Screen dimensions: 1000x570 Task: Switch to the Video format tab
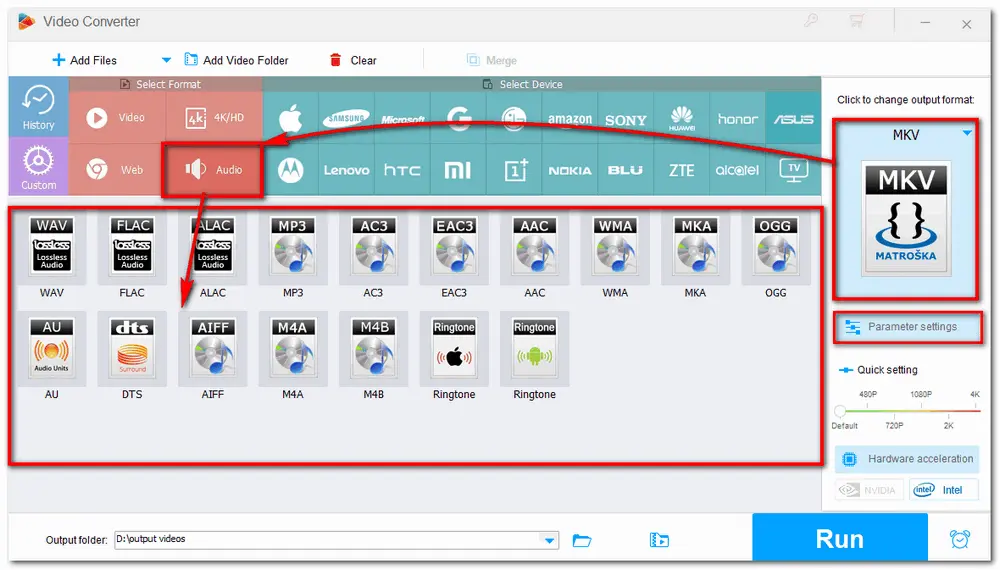coord(117,117)
